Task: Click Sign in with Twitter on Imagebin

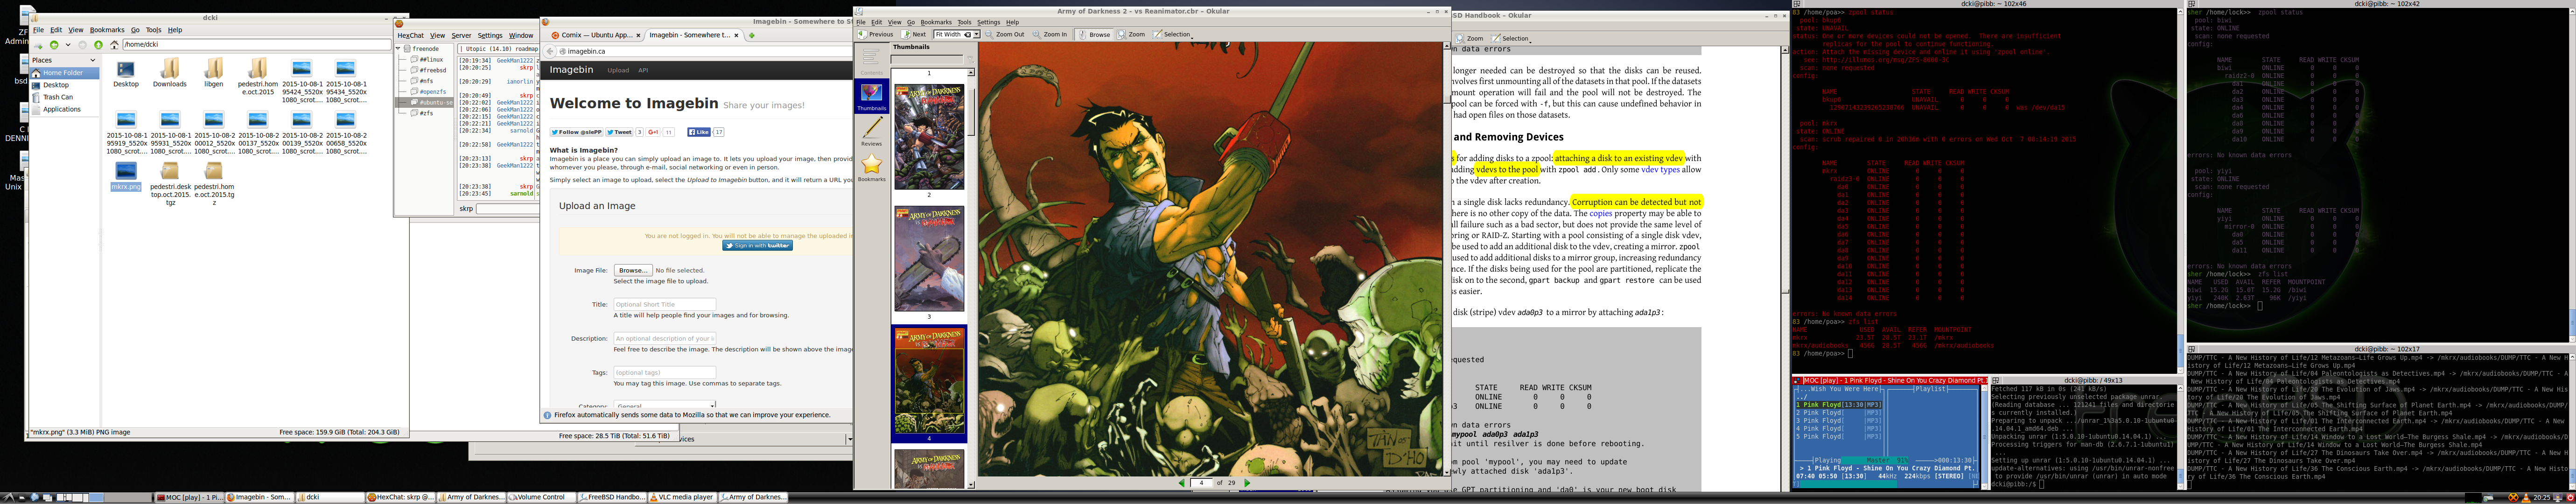Action: coord(757,245)
